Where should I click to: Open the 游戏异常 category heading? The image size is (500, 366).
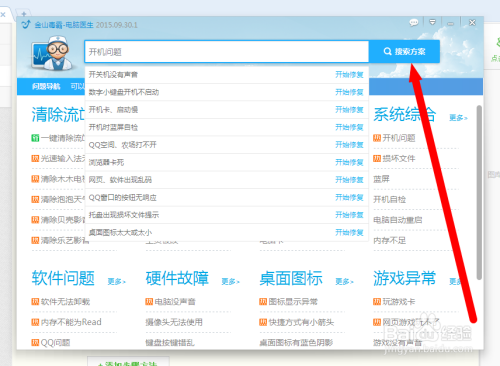(x=405, y=278)
